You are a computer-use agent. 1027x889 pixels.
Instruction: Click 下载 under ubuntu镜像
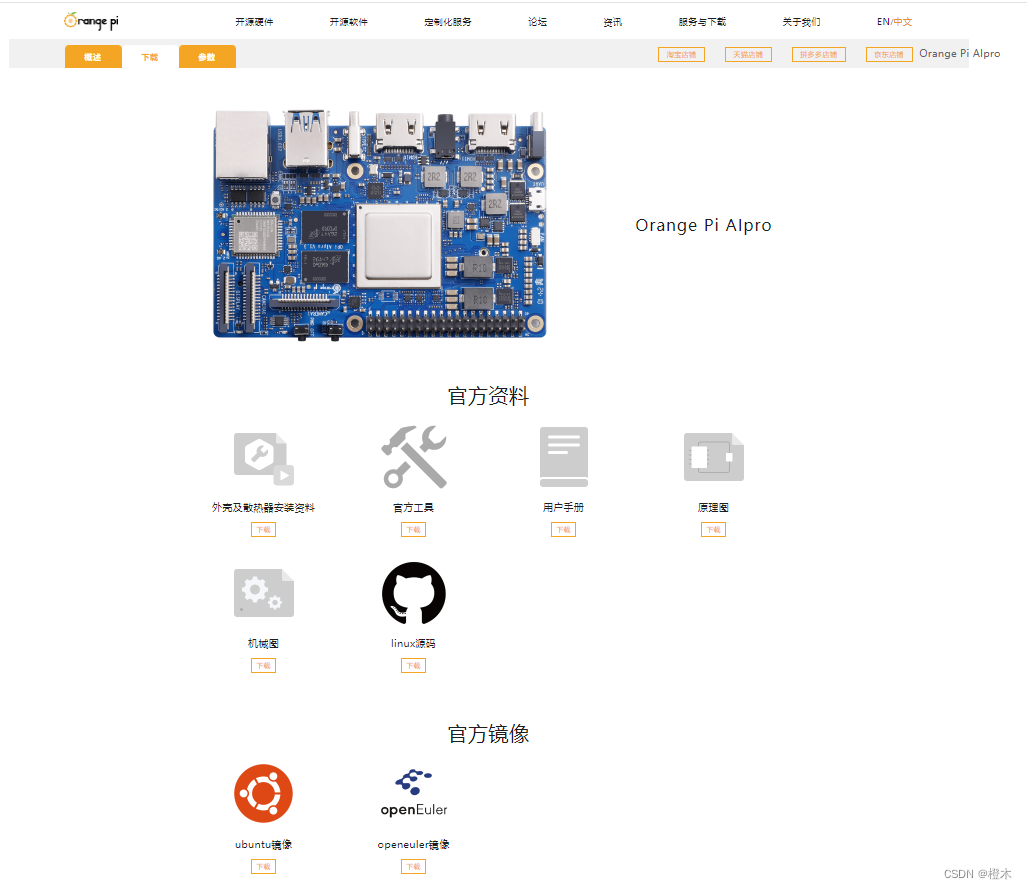pyautogui.click(x=262, y=866)
